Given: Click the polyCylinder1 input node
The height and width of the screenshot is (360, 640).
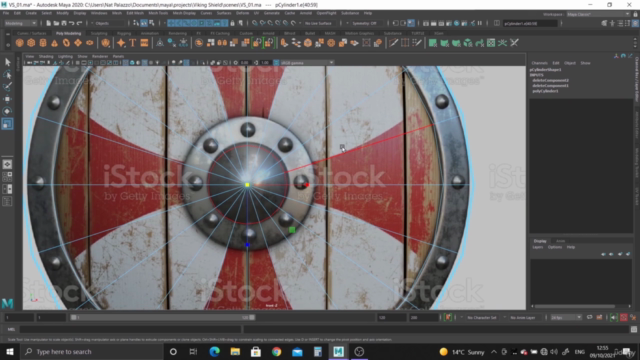Looking at the screenshot, I should [546, 91].
